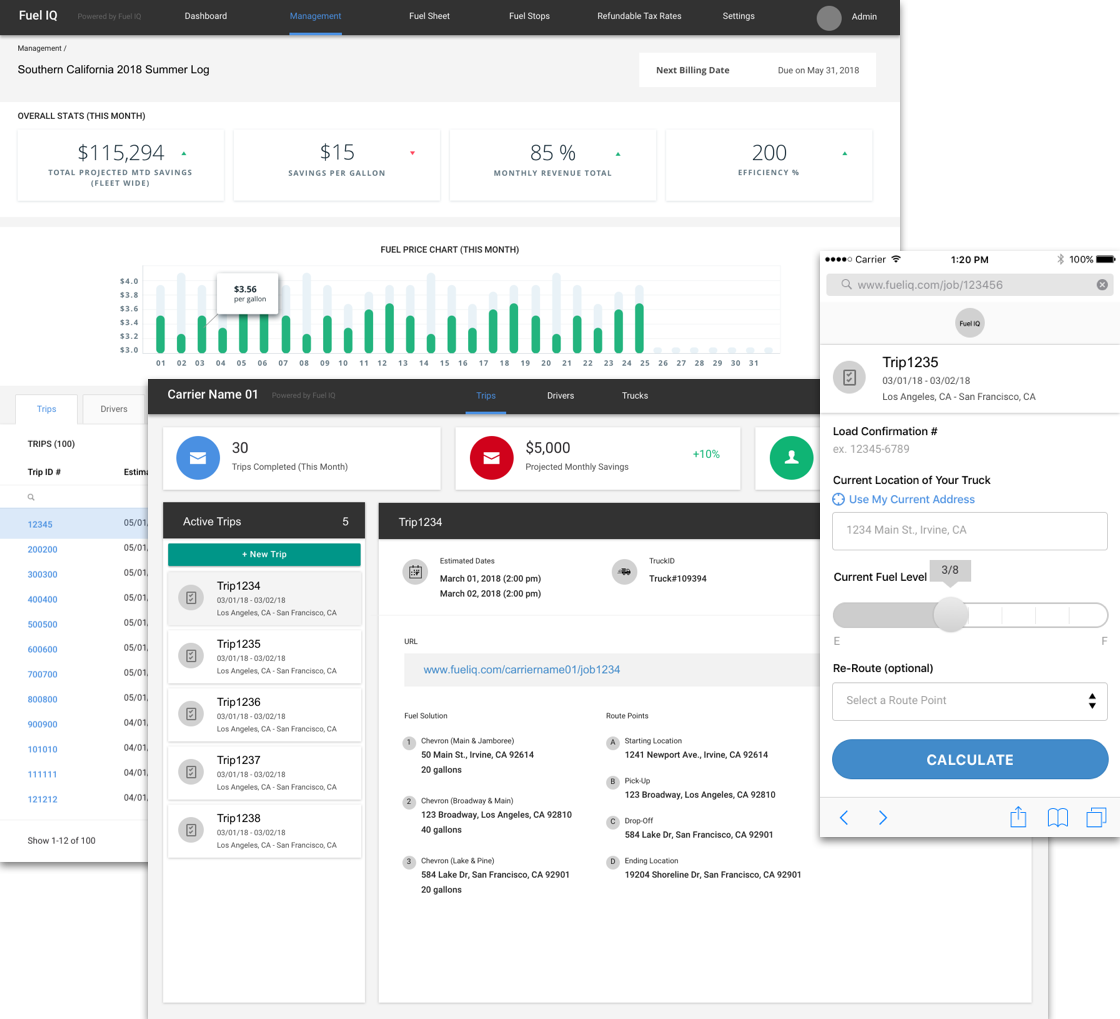Click the crosshair icon before Use My Current Address
1120x1019 pixels.
pos(838,499)
